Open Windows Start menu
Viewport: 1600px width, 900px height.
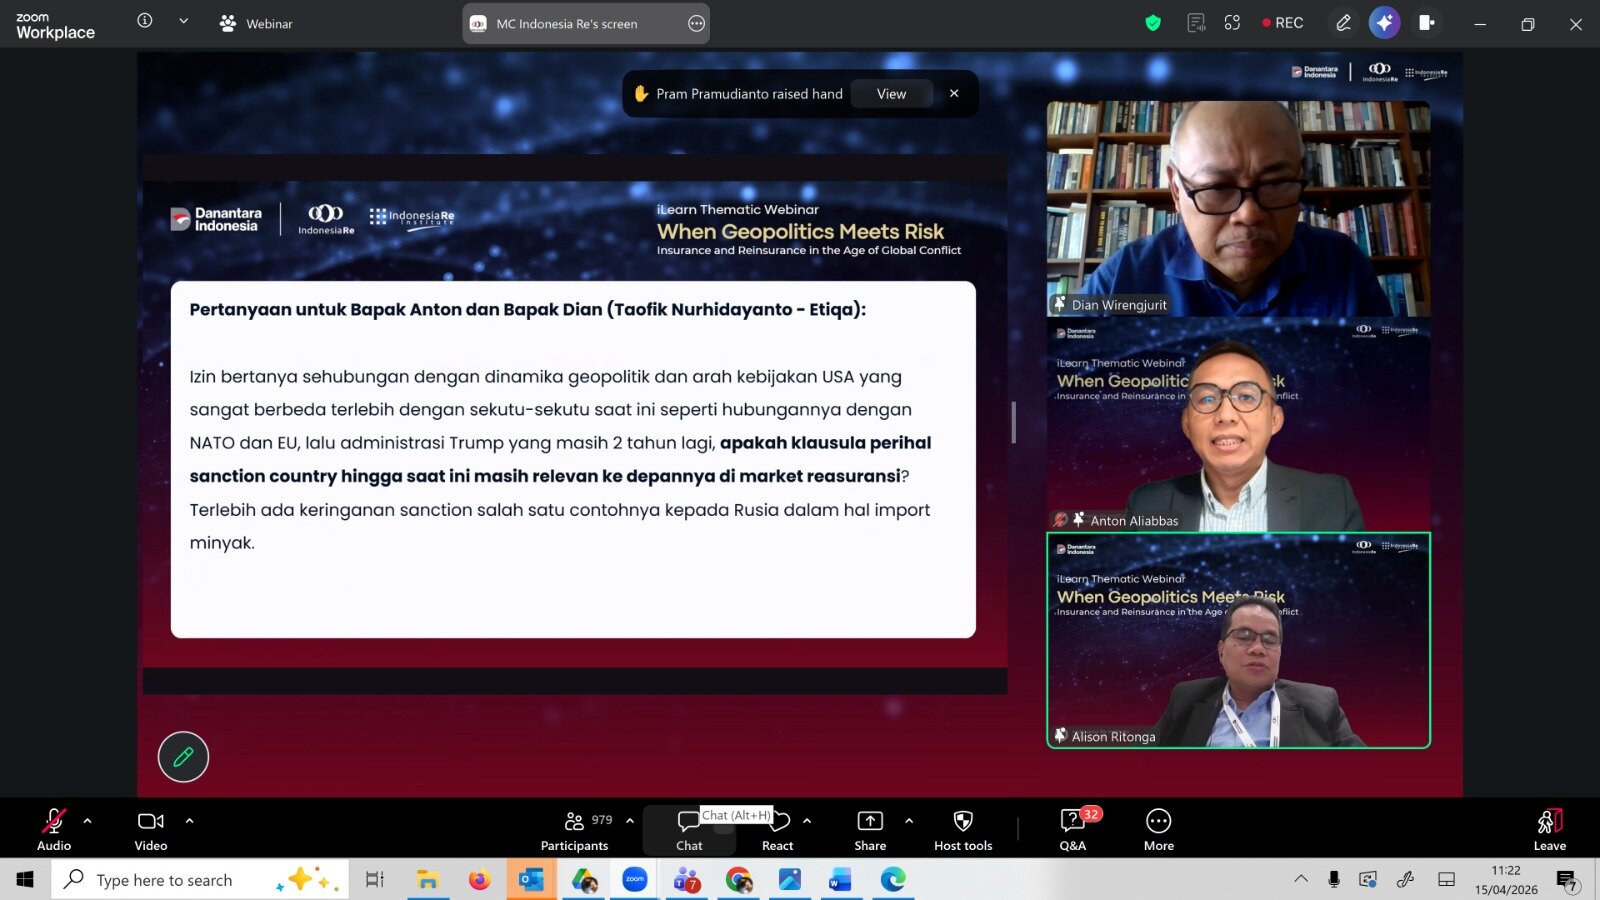point(25,880)
